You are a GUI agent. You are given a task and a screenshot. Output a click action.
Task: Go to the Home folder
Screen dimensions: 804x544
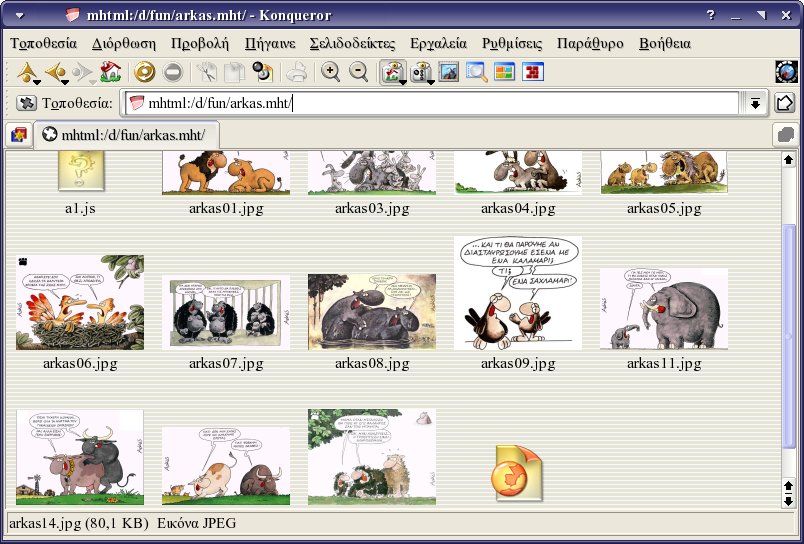point(110,72)
